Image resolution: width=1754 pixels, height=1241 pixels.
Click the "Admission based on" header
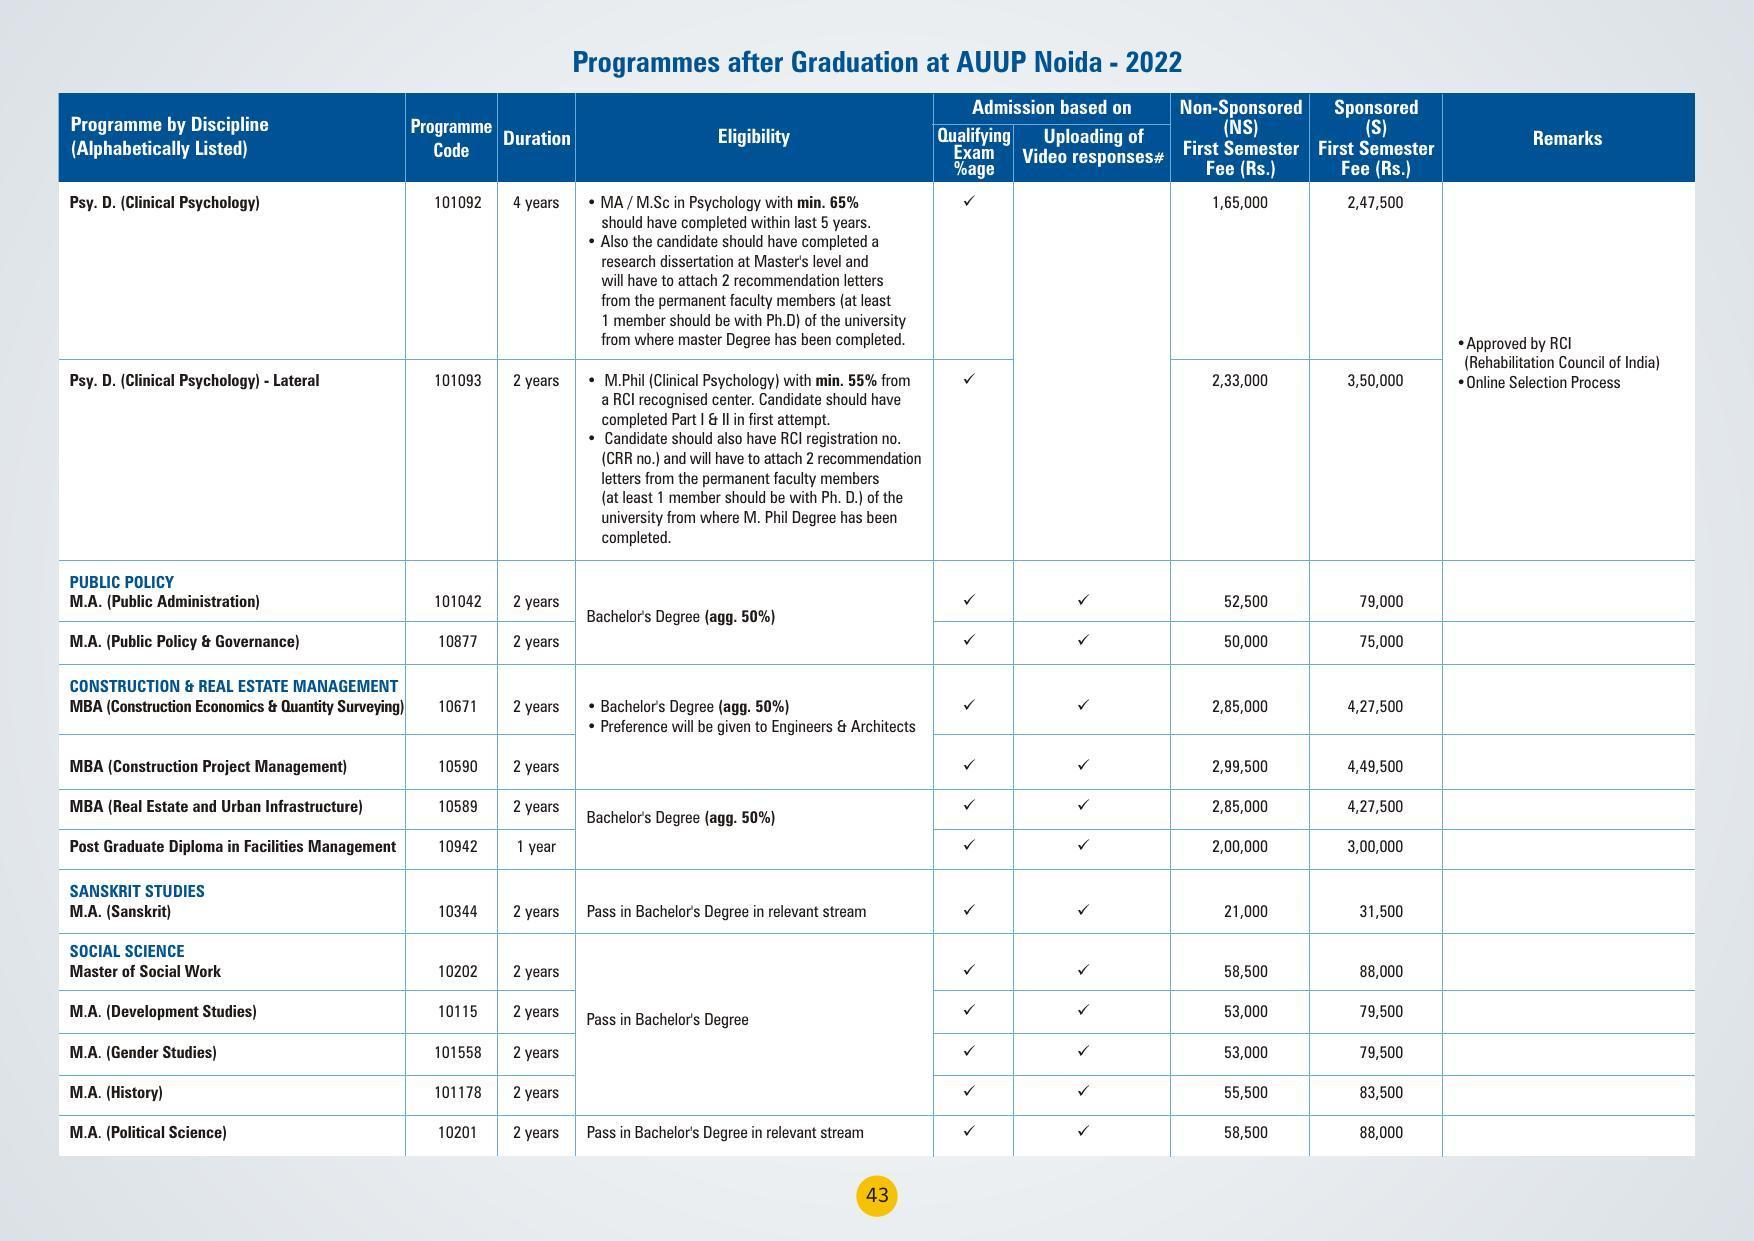(1051, 107)
